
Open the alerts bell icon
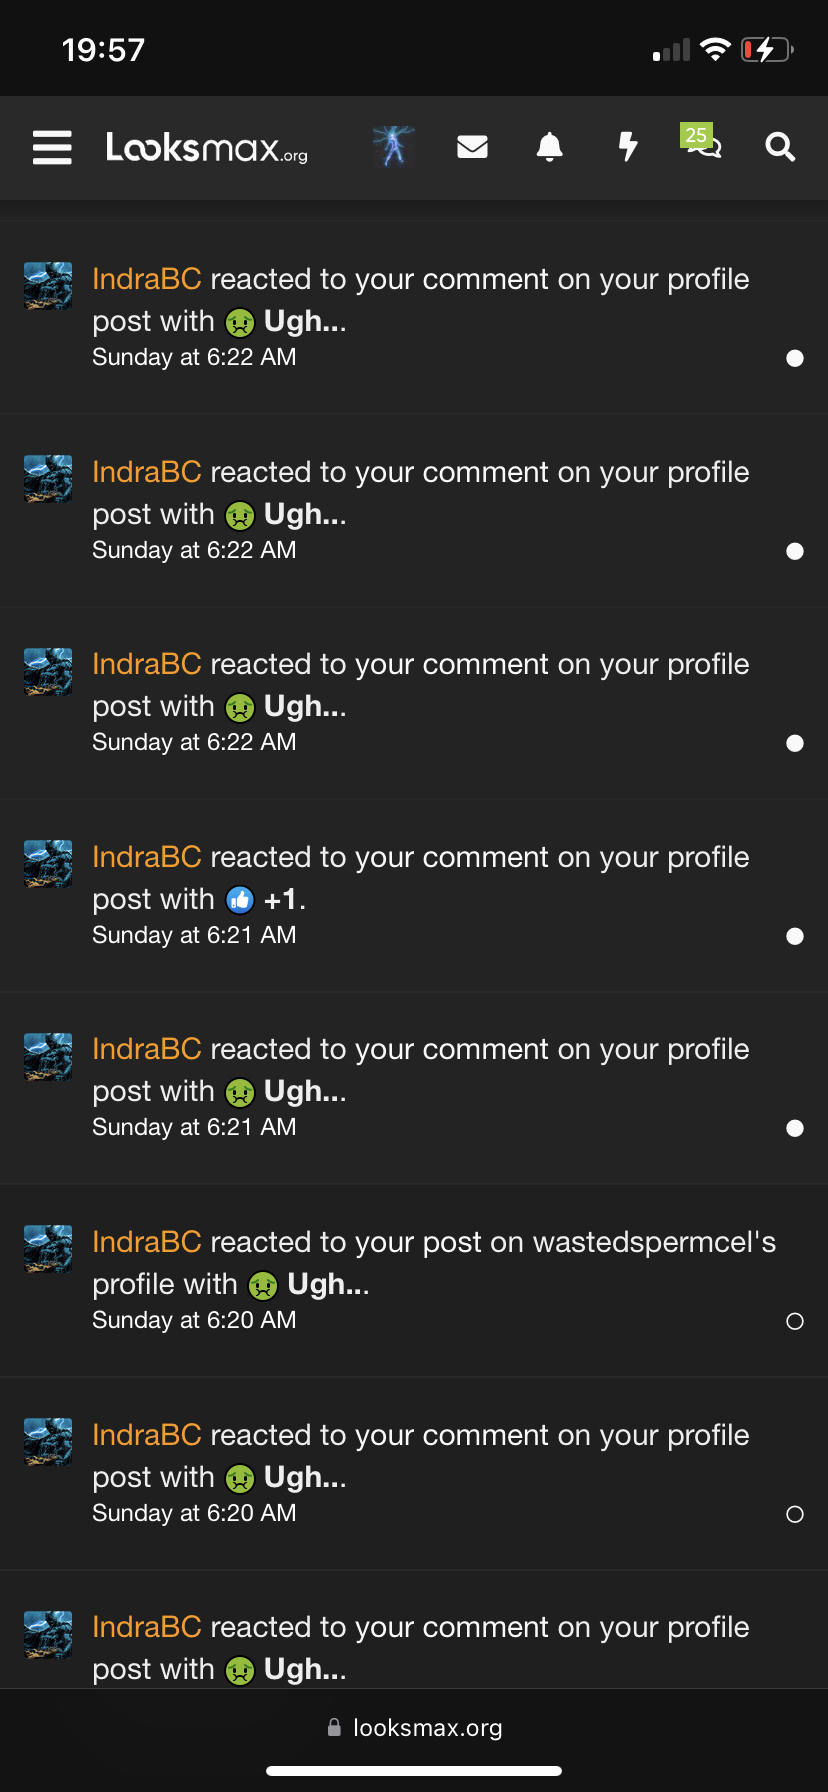(x=549, y=147)
